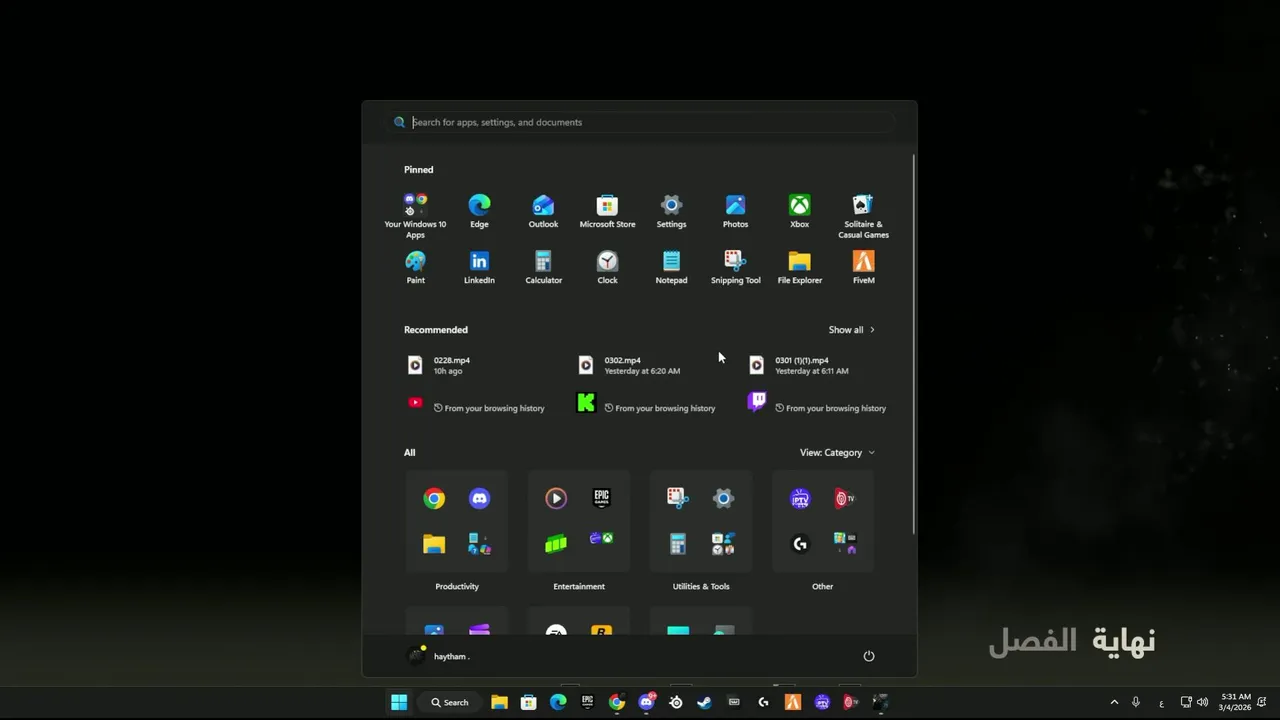Screen dimensions: 1280x720
Task: Launch Edge from the Pinned section
Action: click(x=479, y=212)
